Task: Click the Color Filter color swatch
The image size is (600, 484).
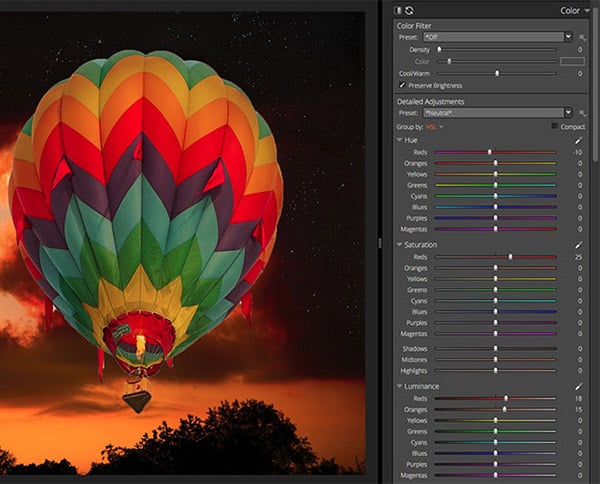Action: (572, 61)
